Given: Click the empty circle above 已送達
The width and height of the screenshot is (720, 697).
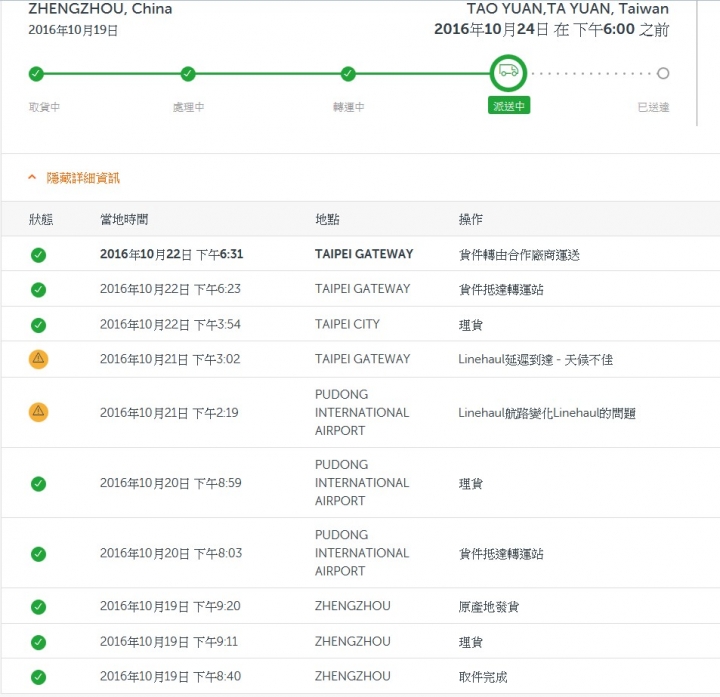Looking at the screenshot, I should [x=663, y=73].
